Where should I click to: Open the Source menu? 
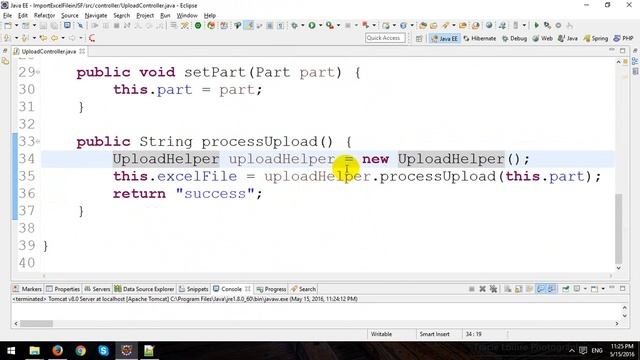click(70, 16)
